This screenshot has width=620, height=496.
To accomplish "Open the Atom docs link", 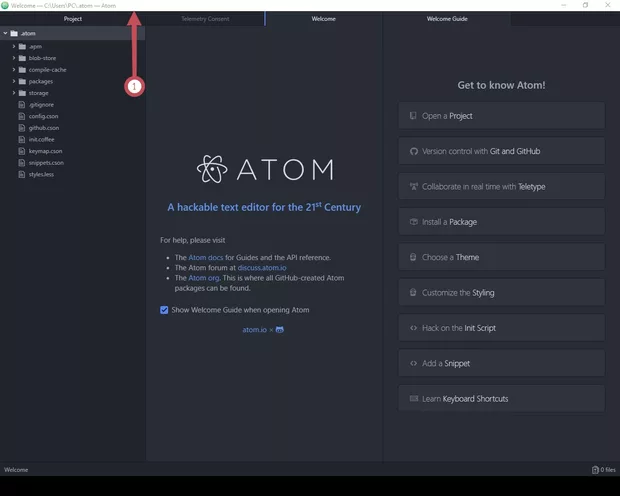I will click(206, 257).
